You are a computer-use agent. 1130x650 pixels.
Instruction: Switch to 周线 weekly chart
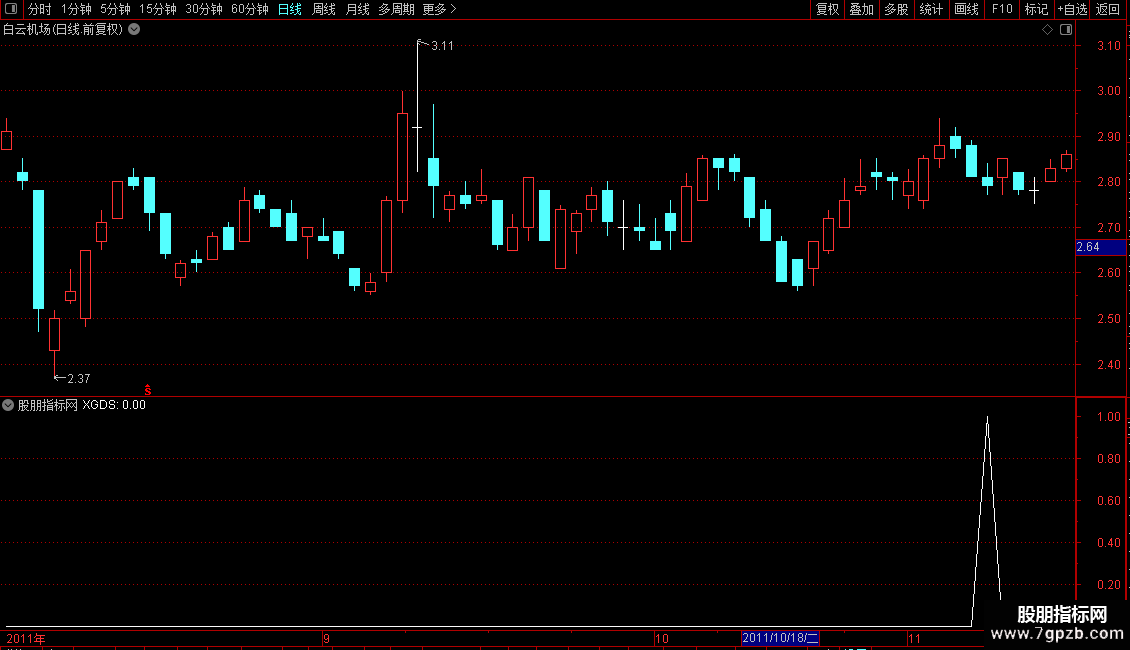pos(324,9)
